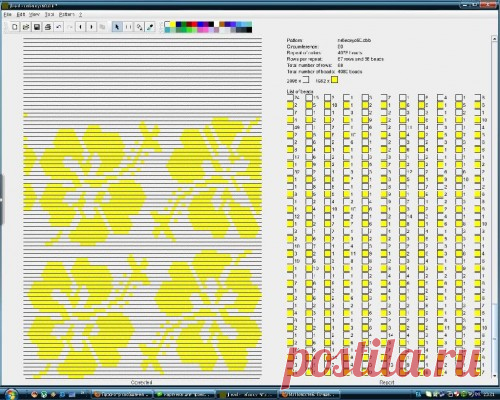
Task: Click the report scrollbar's up arrow
Action: (494, 39)
